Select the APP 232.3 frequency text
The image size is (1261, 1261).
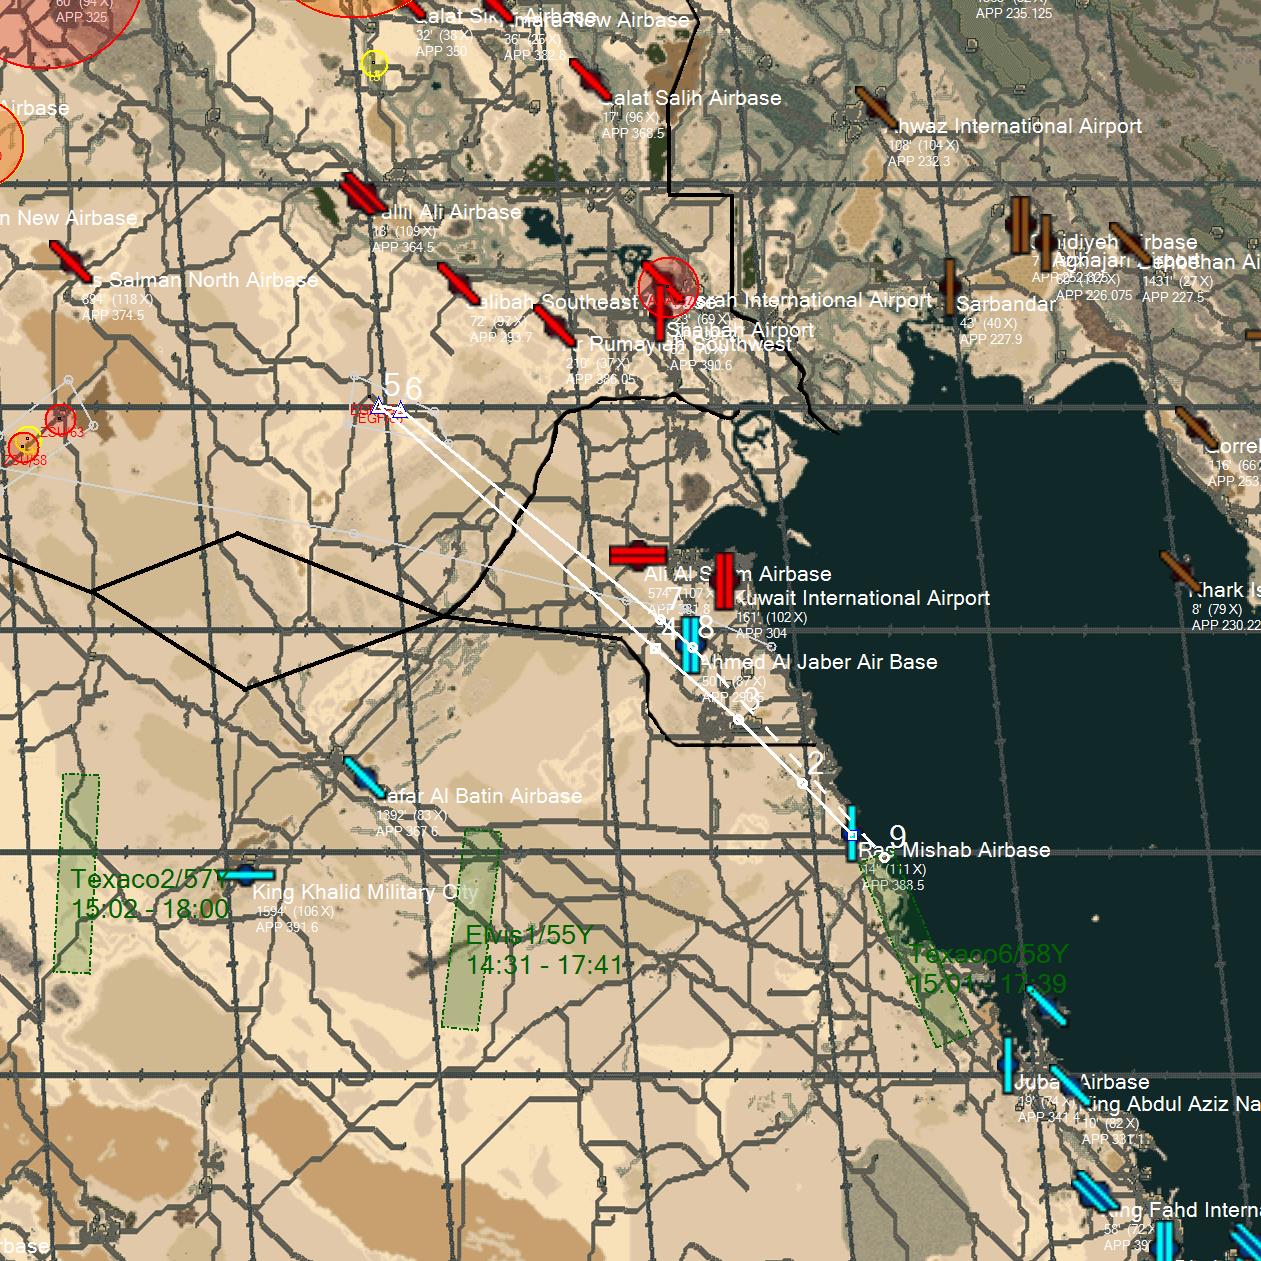pyautogui.click(x=919, y=161)
